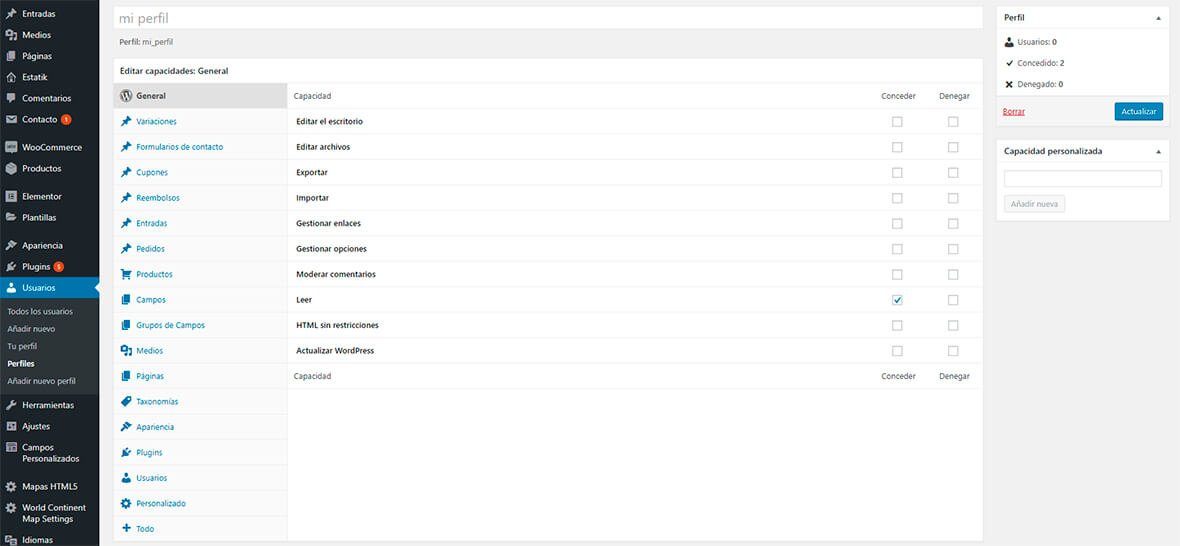Click the Actualizar button

click(1139, 111)
